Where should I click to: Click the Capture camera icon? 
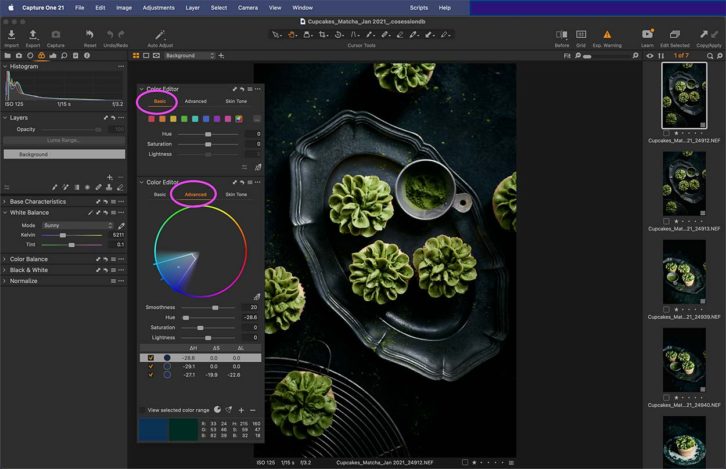coord(56,35)
